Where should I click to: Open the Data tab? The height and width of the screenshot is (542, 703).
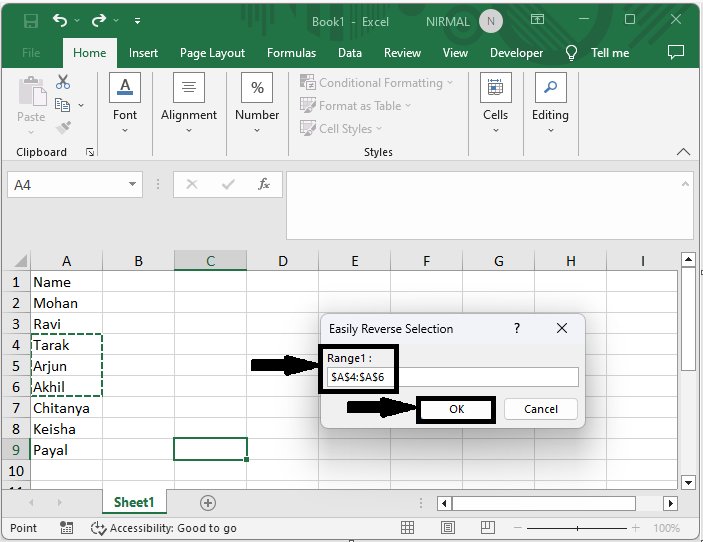350,53
